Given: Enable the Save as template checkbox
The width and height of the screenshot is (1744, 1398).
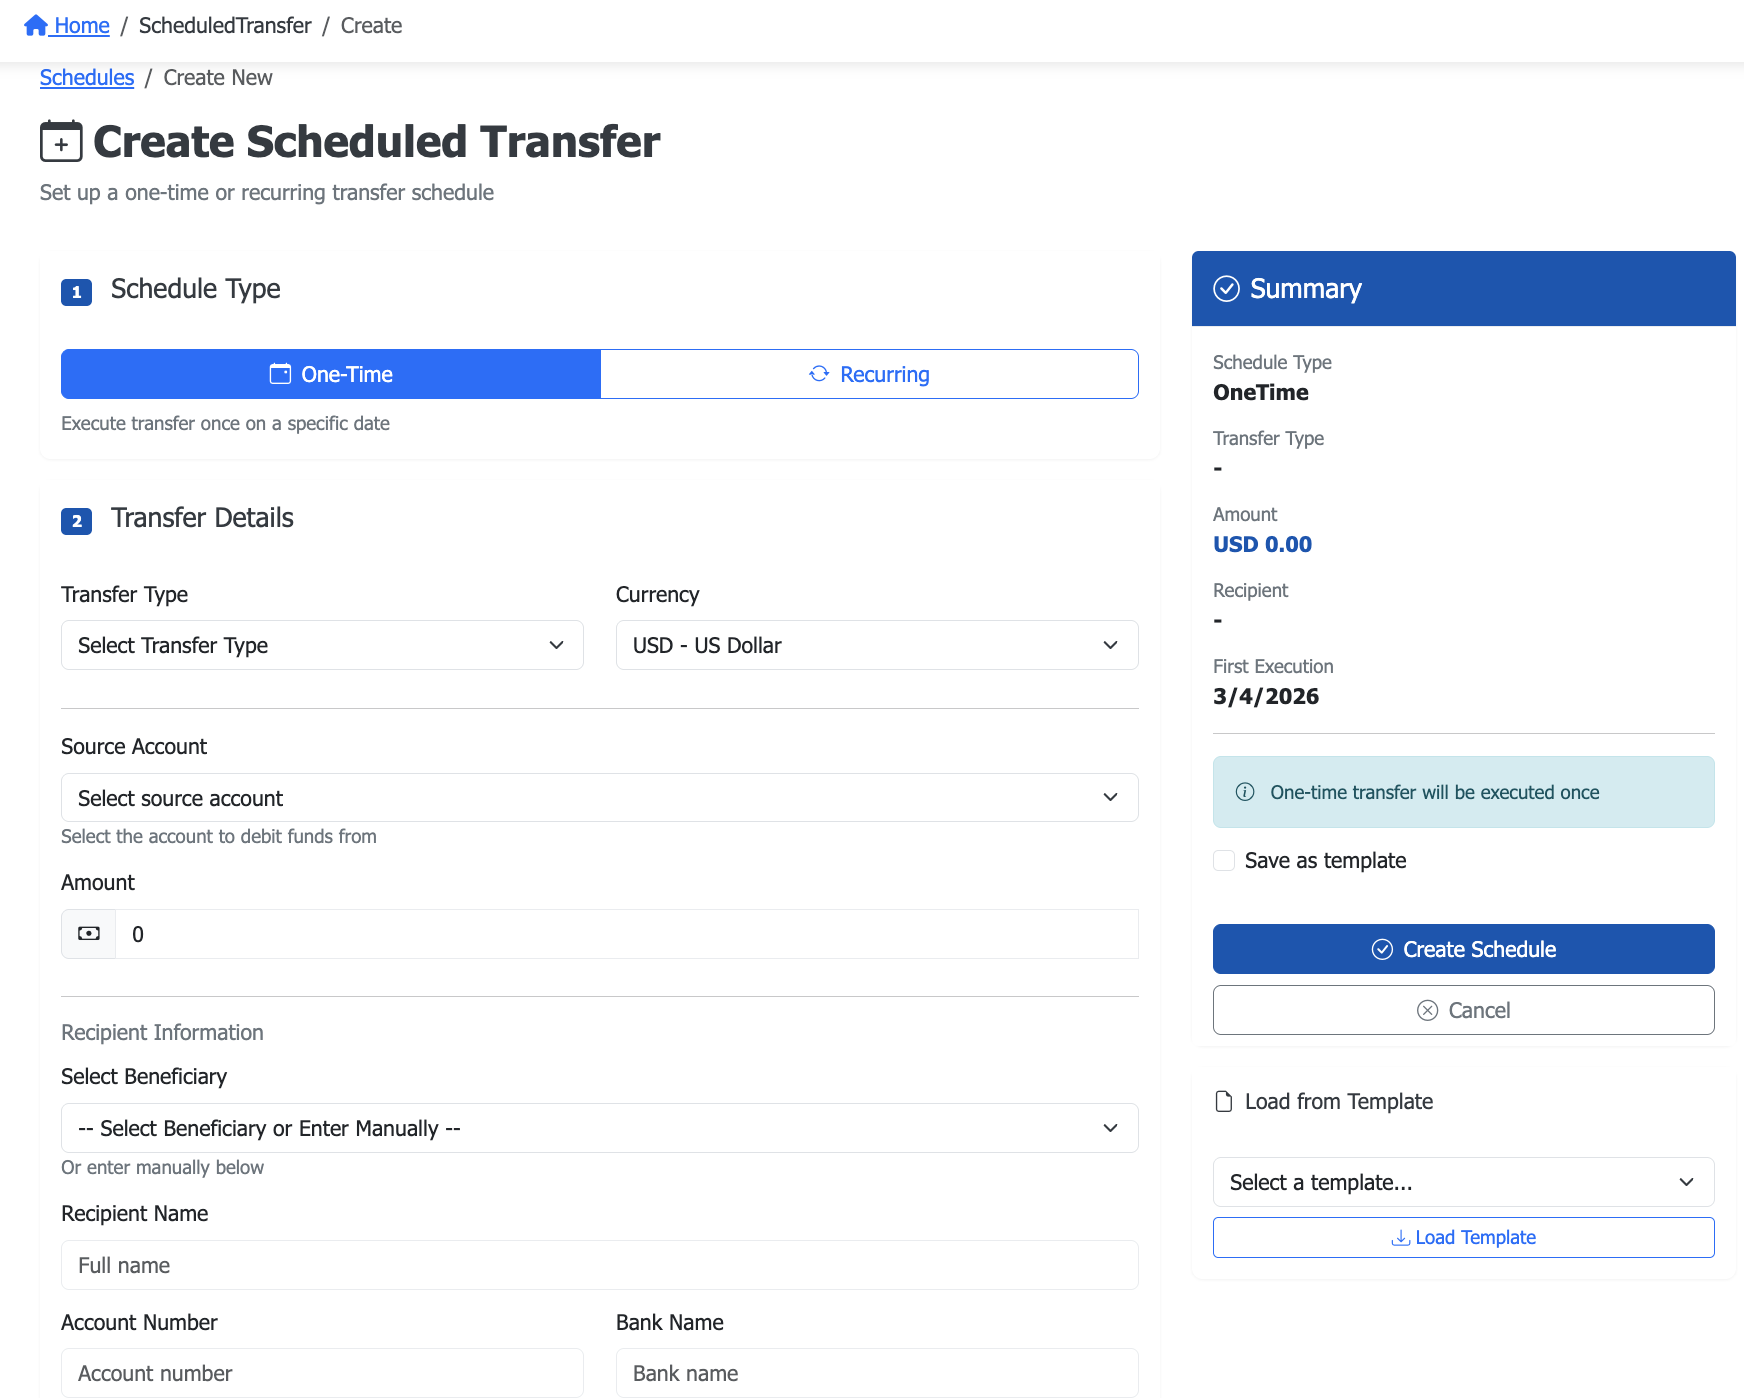Looking at the screenshot, I should [1224, 861].
